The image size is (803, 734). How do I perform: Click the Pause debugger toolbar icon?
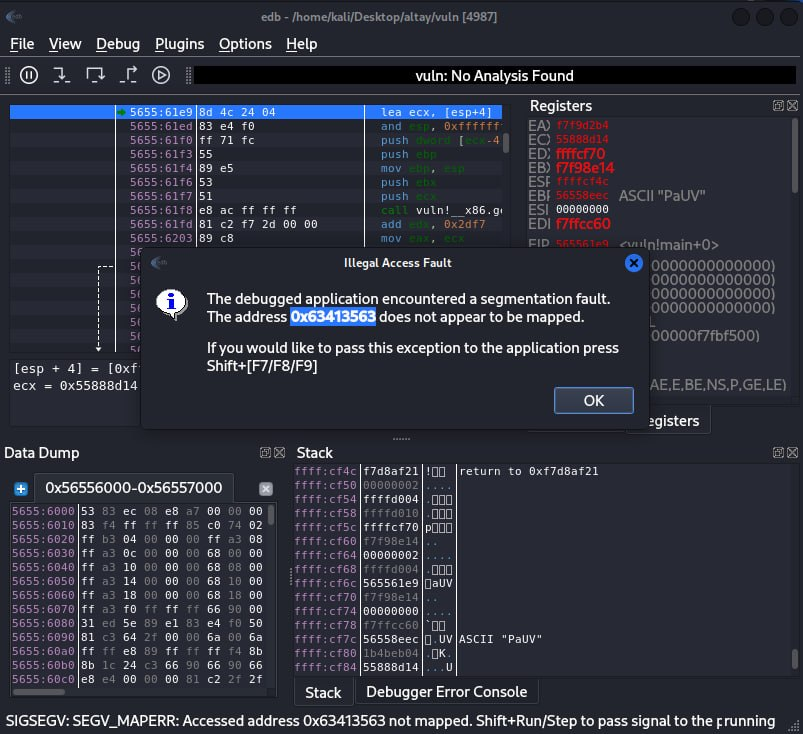pyautogui.click(x=29, y=75)
